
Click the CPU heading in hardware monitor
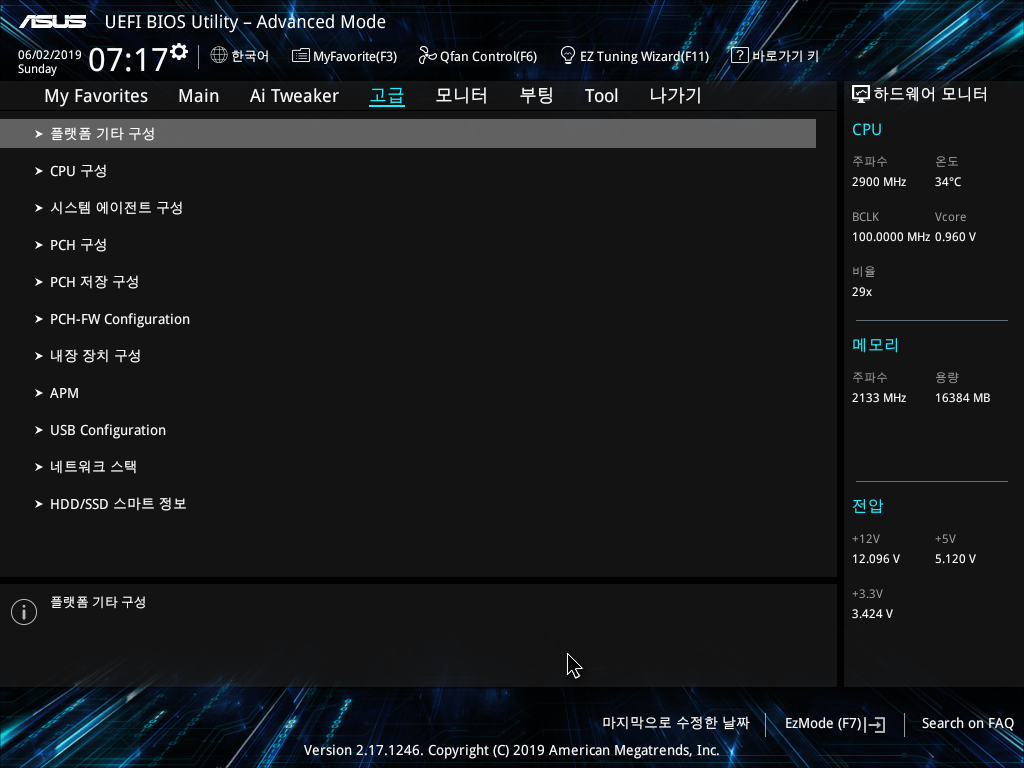click(867, 129)
